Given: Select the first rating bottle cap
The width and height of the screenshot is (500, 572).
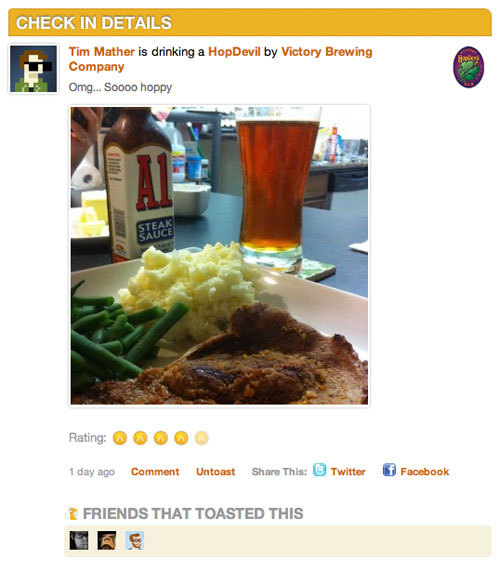Looking at the screenshot, I should pos(120,438).
